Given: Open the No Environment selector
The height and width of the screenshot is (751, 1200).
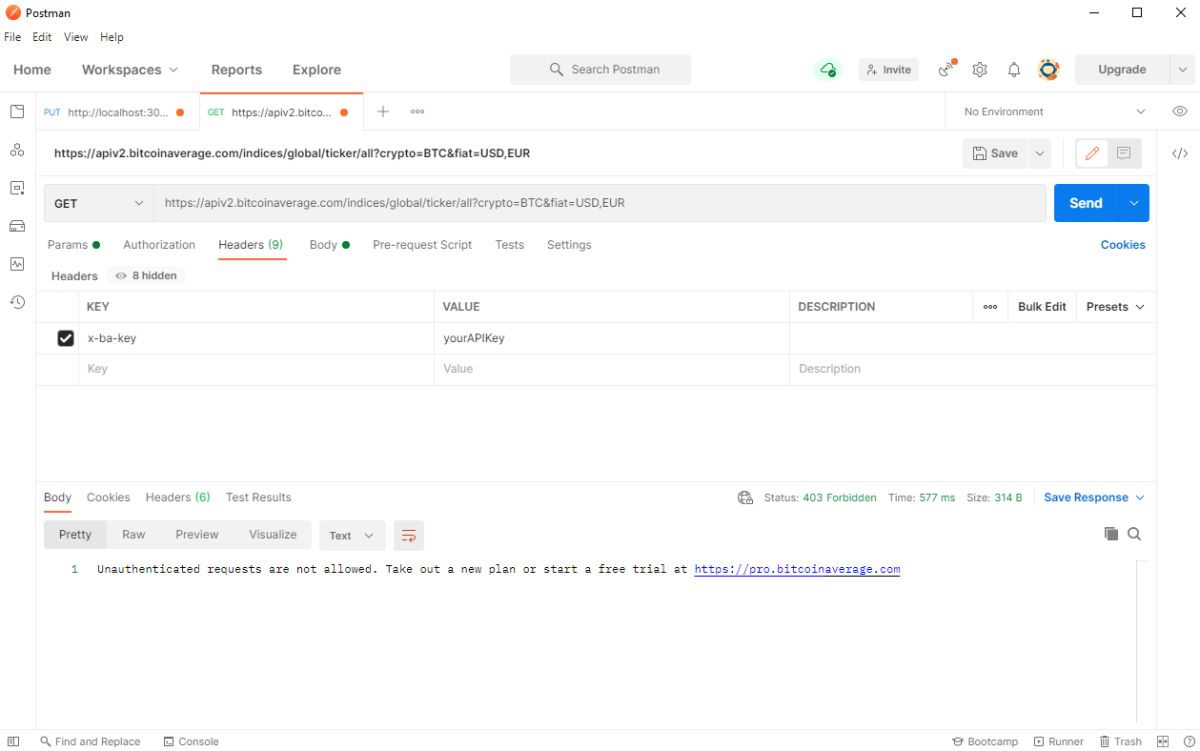Looking at the screenshot, I should pos(1054,112).
